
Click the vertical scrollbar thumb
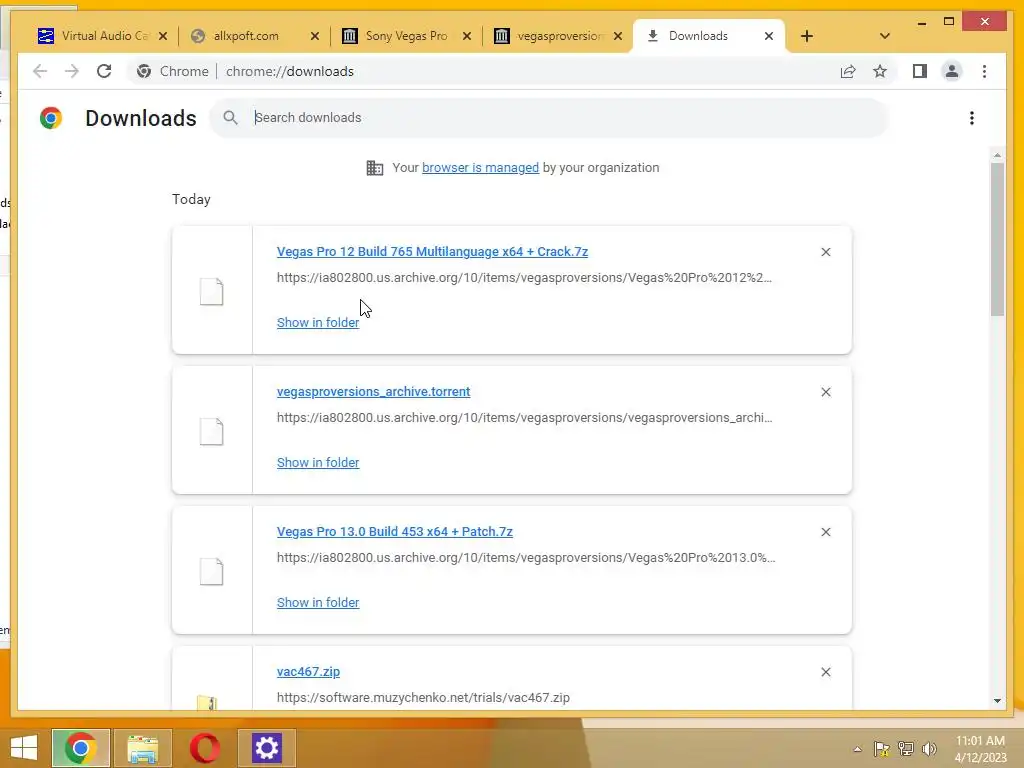pyautogui.click(x=997, y=239)
